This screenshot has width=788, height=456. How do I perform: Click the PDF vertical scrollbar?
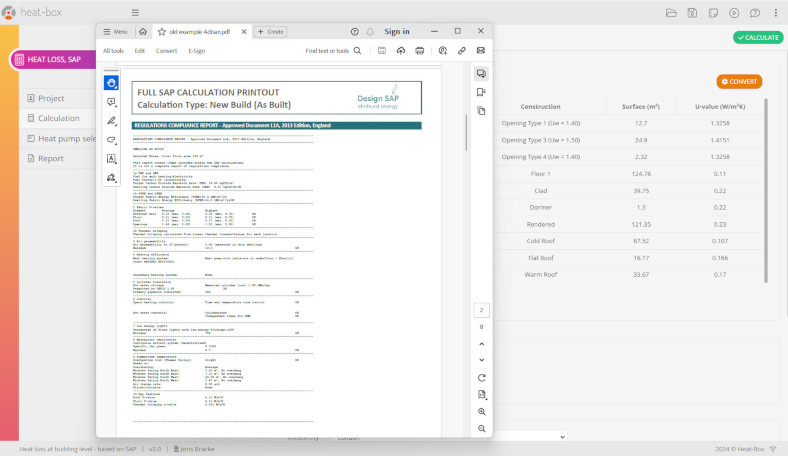tap(466, 132)
